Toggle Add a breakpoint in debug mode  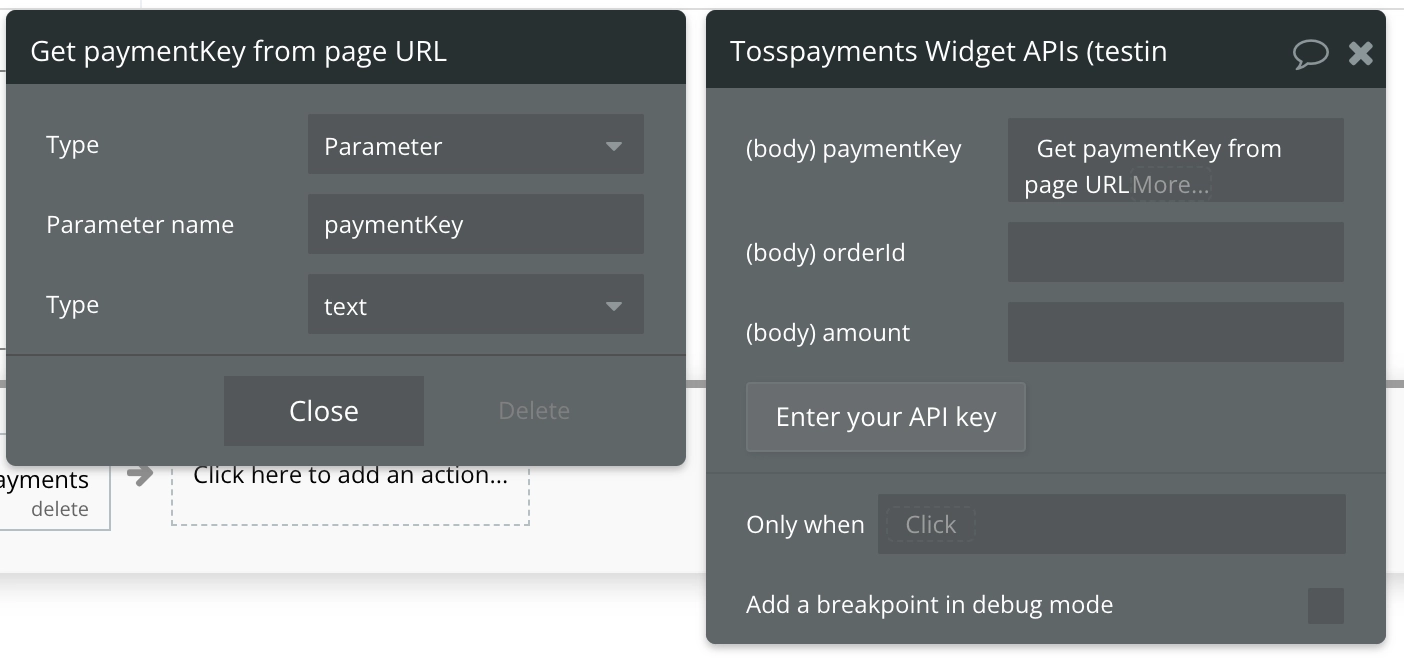pyautogui.click(x=1326, y=606)
